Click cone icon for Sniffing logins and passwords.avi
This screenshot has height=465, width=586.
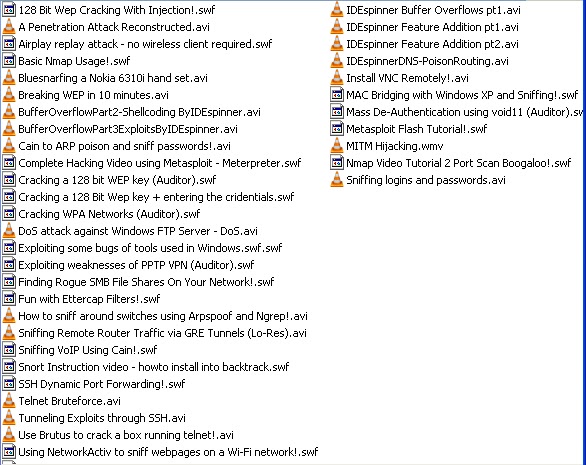coord(337,180)
